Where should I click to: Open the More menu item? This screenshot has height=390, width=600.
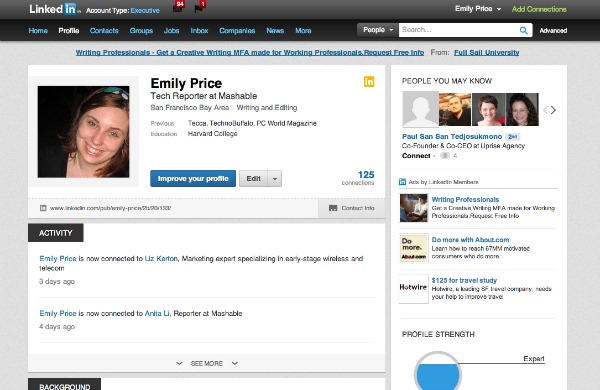coord(303,31)
